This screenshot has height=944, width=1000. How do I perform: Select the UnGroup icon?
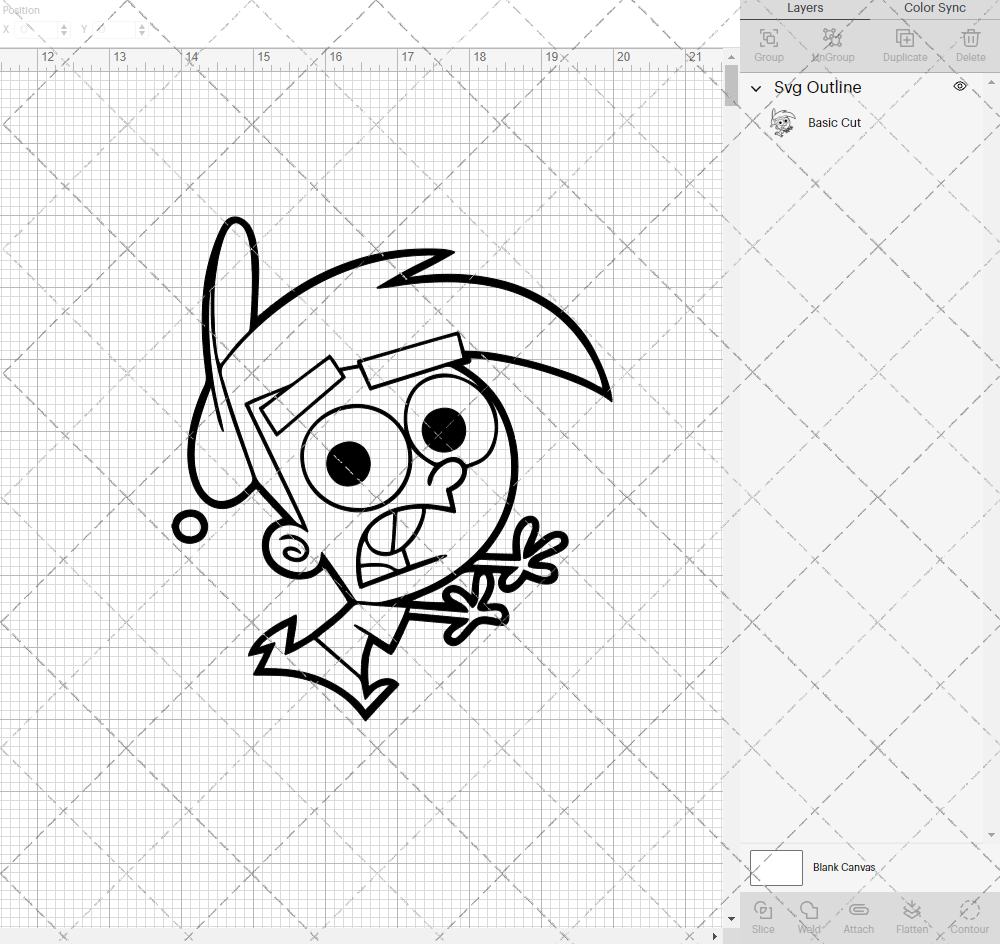[832, 40]
